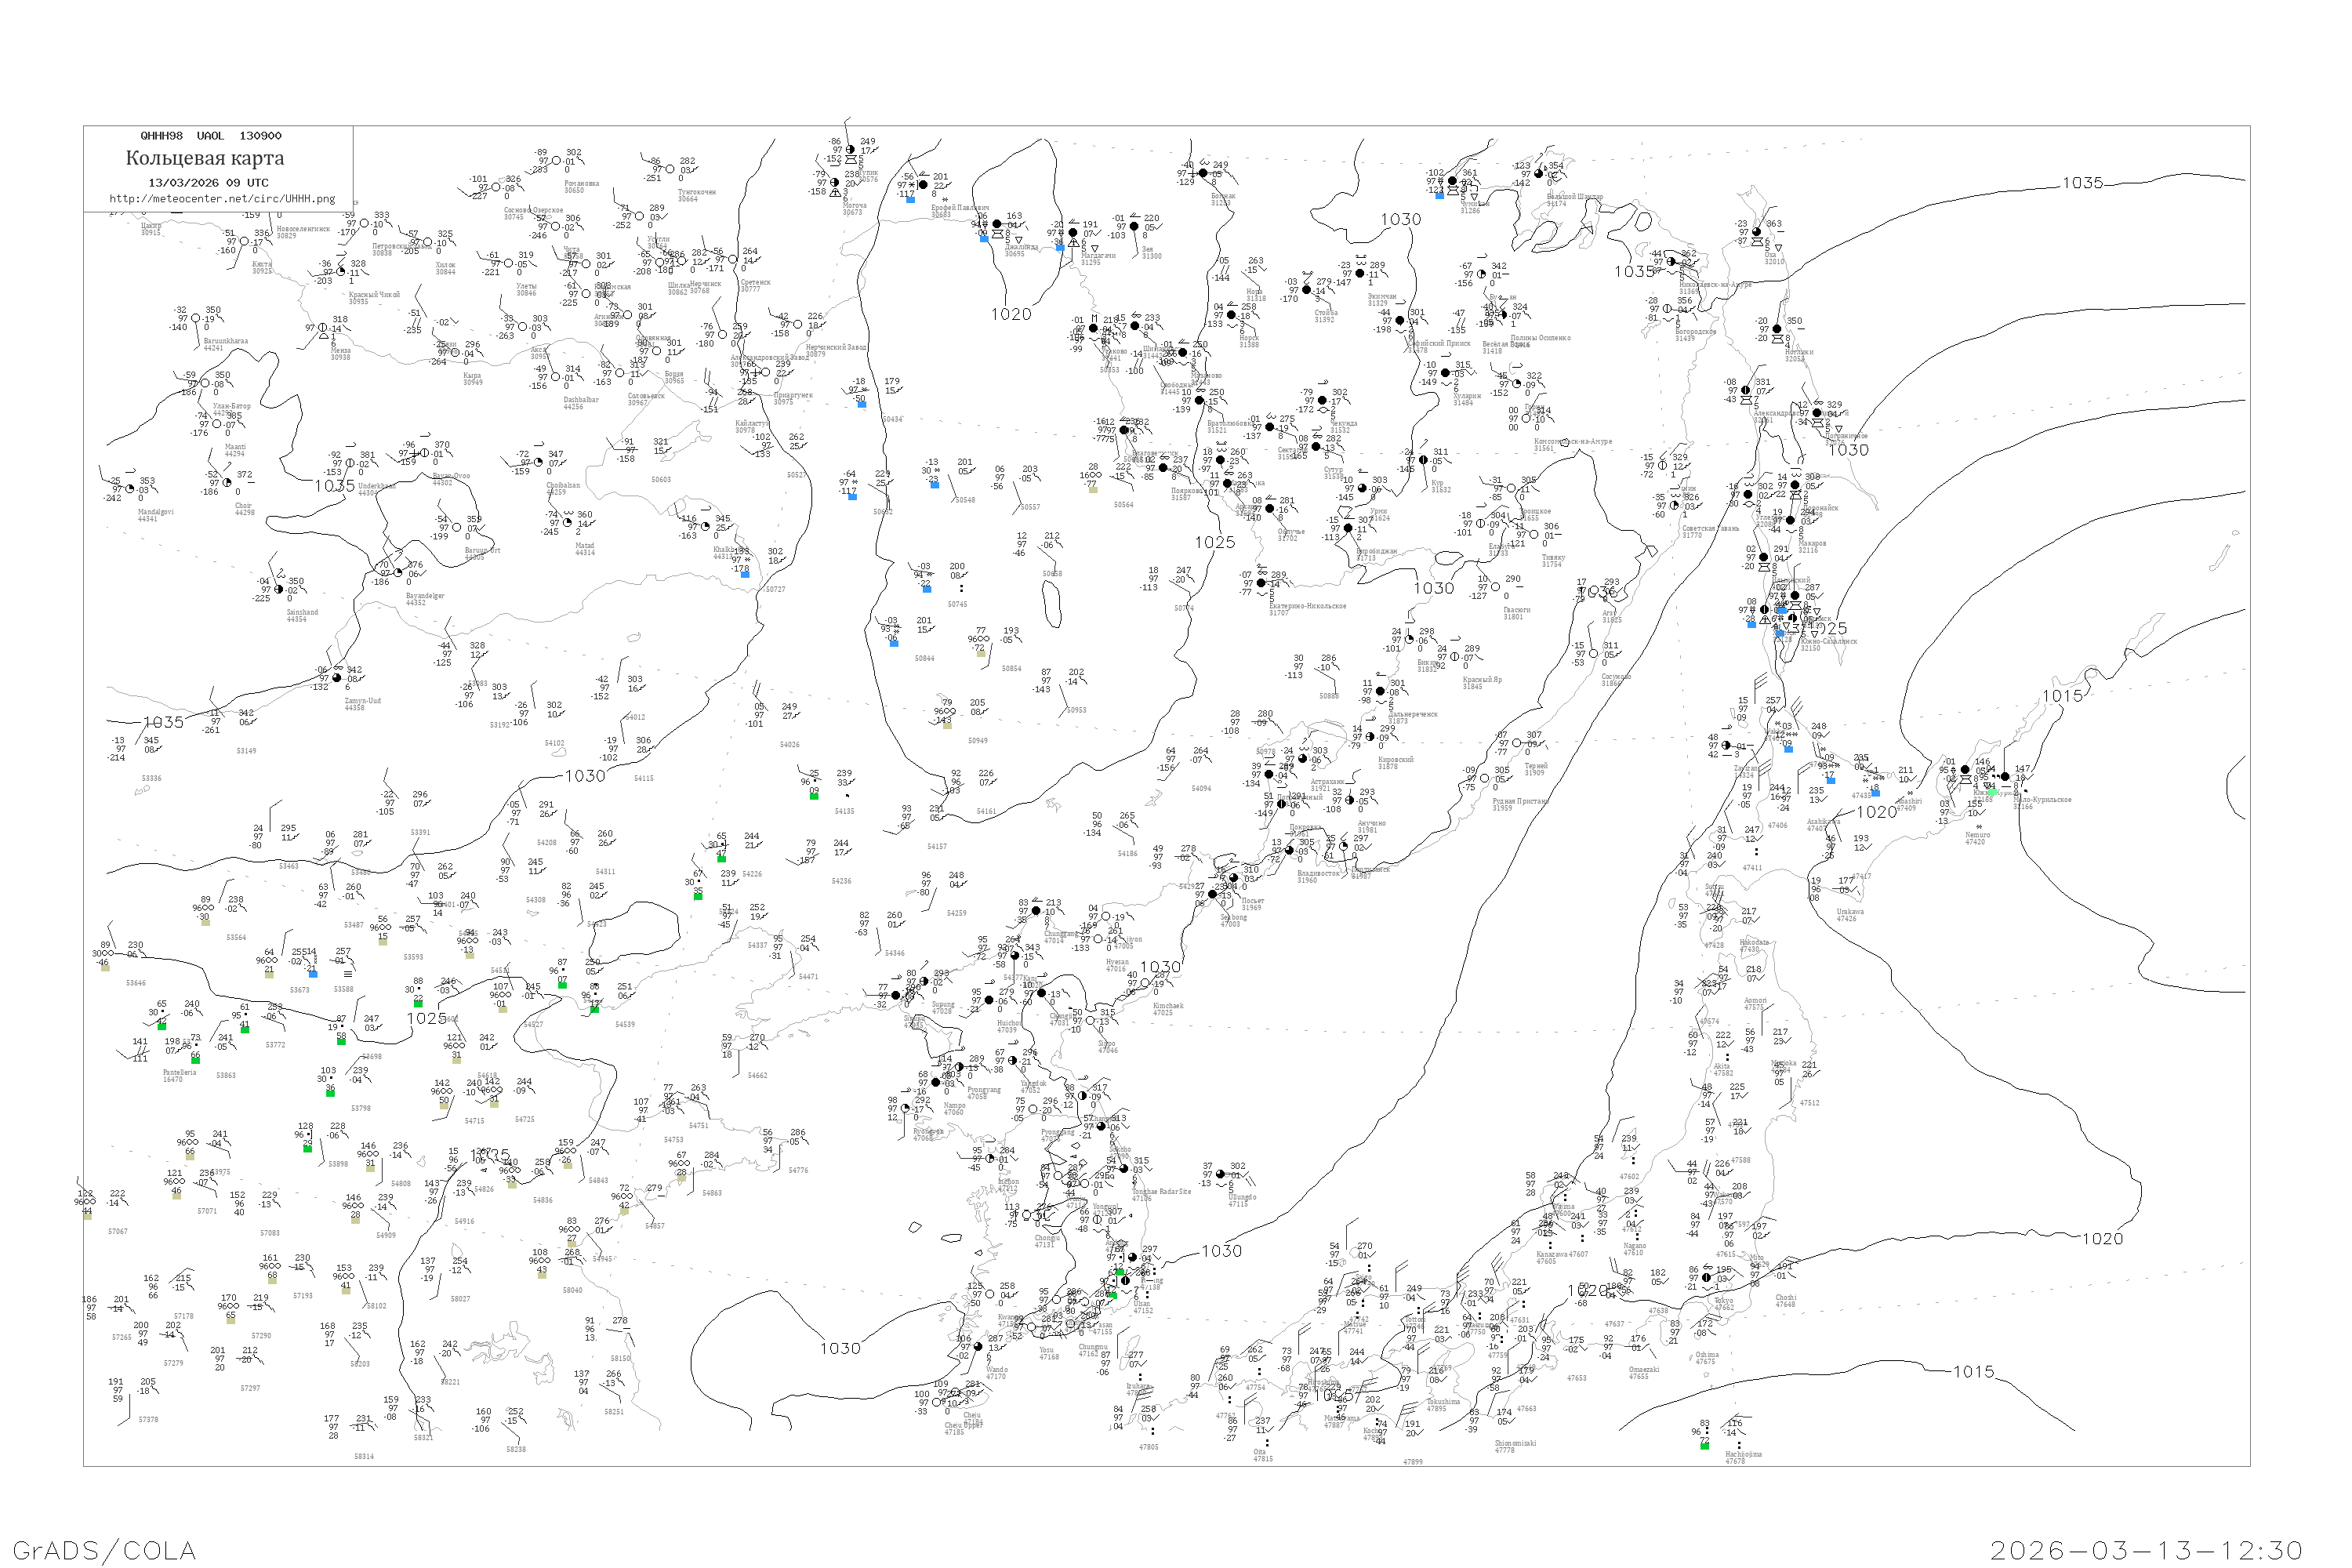Click the Улан-Батор station label

click(x=232, y=406)
